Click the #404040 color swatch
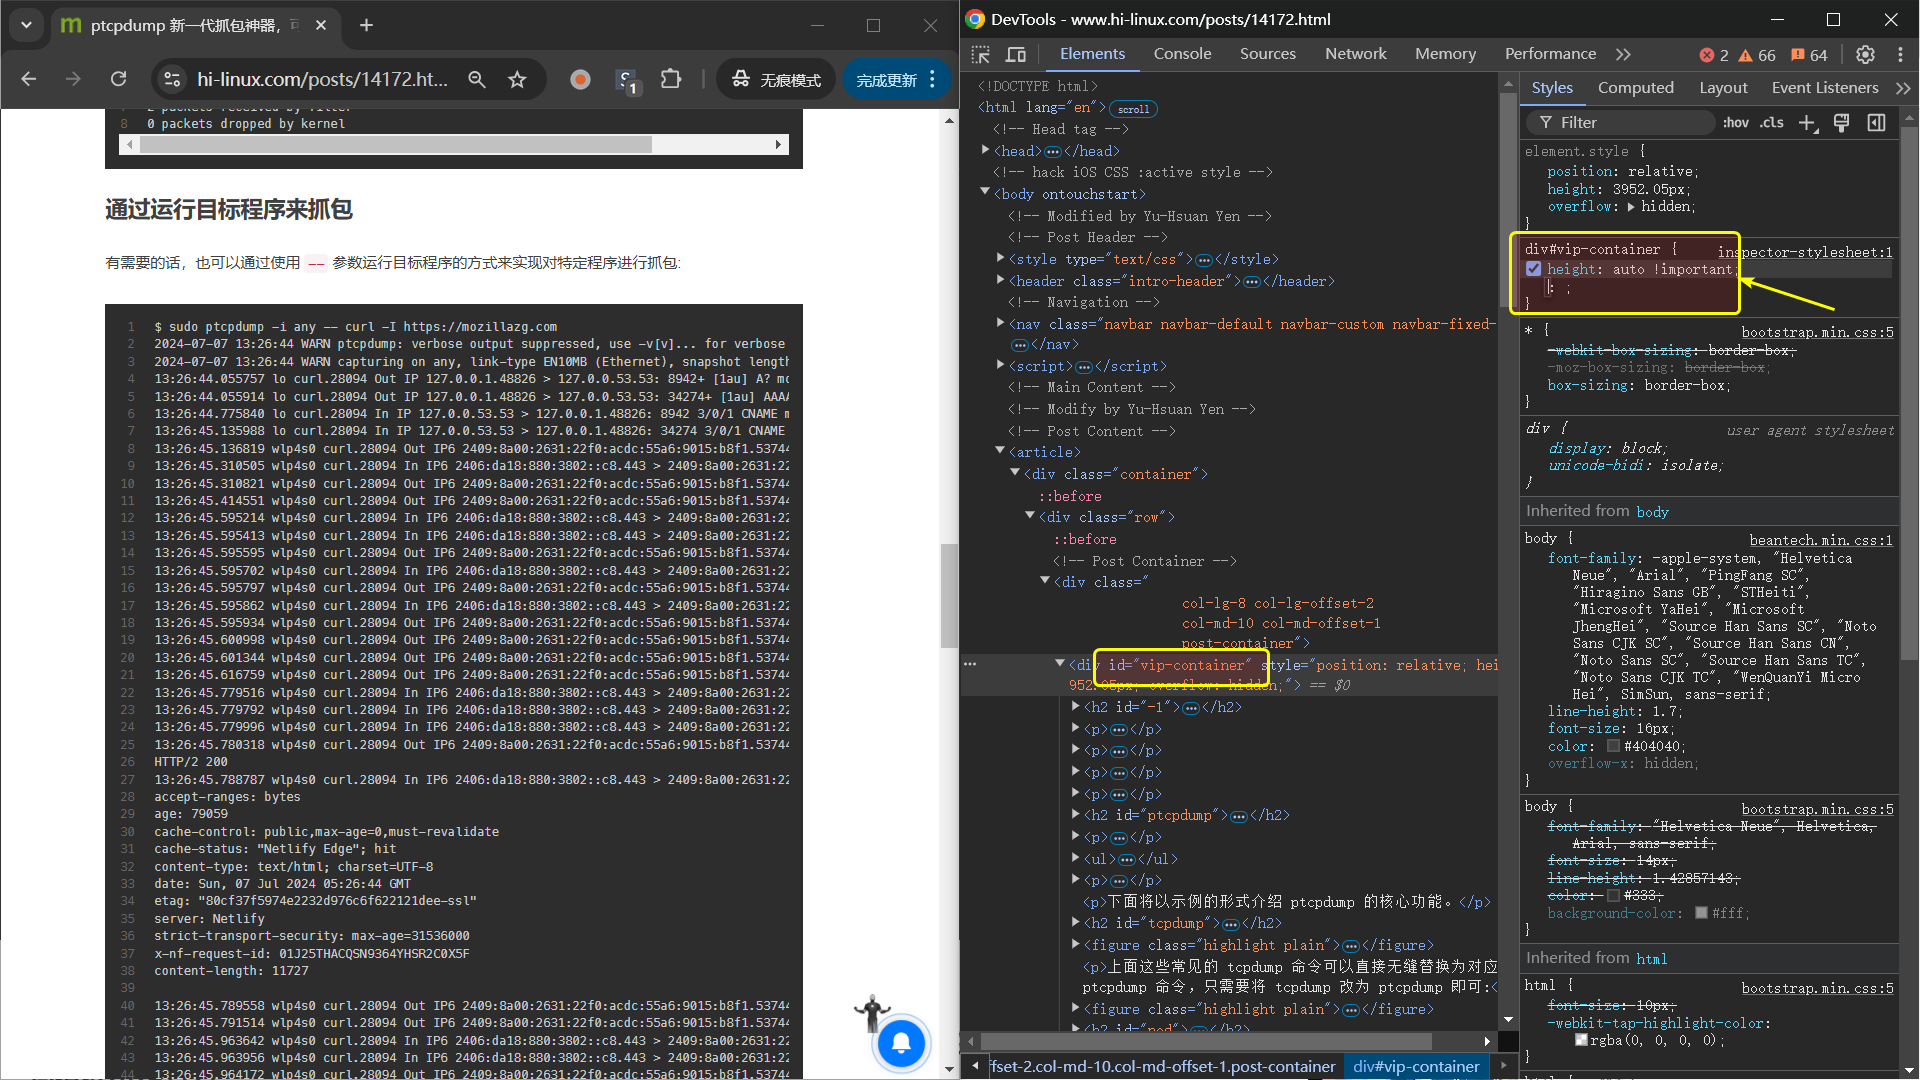 [x=1613, y=746]
